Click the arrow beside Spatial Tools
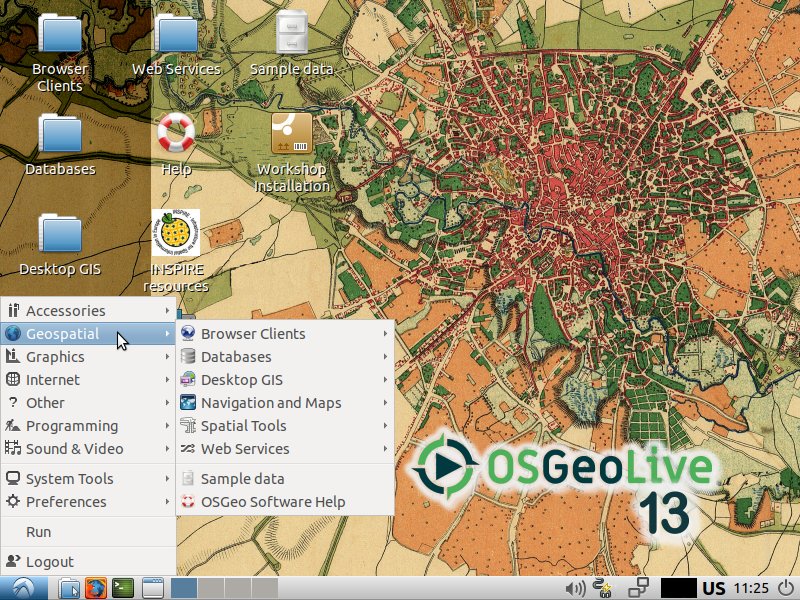800x600 pixels. tap(385, 425)
